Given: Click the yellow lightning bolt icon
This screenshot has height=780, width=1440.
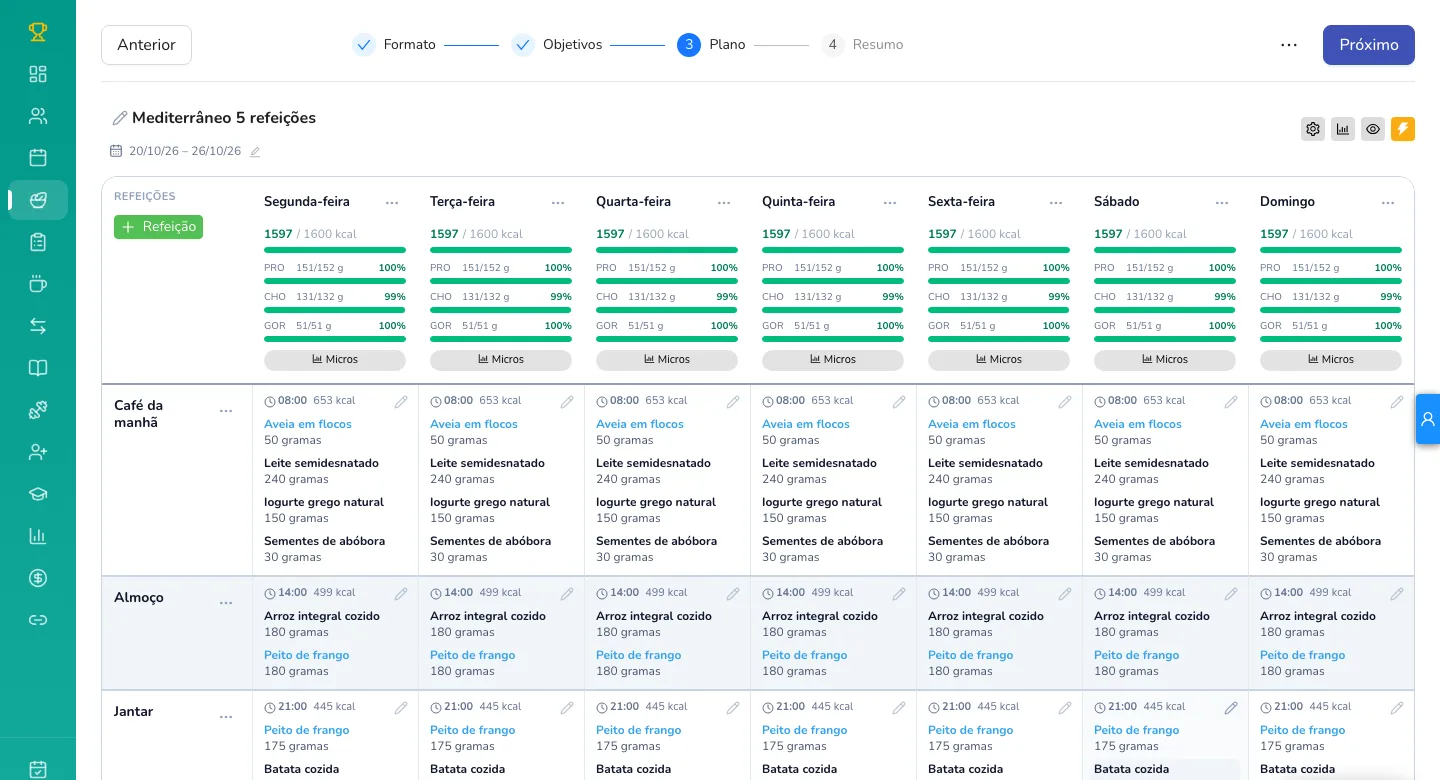Looking at the screenshot, I should [1403, 129].
